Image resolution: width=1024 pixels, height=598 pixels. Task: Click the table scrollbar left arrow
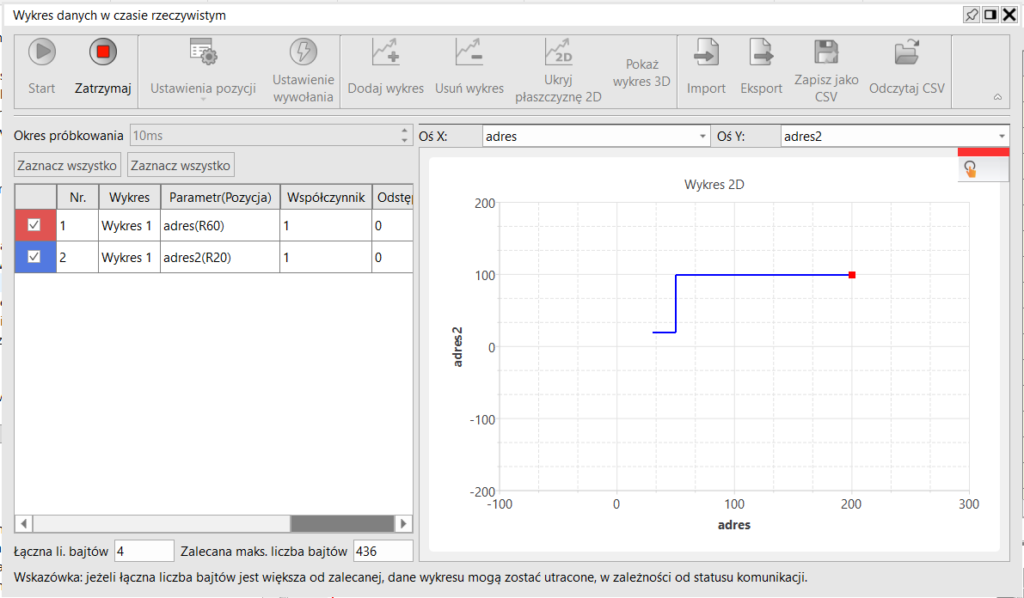(x=24, y=524)
